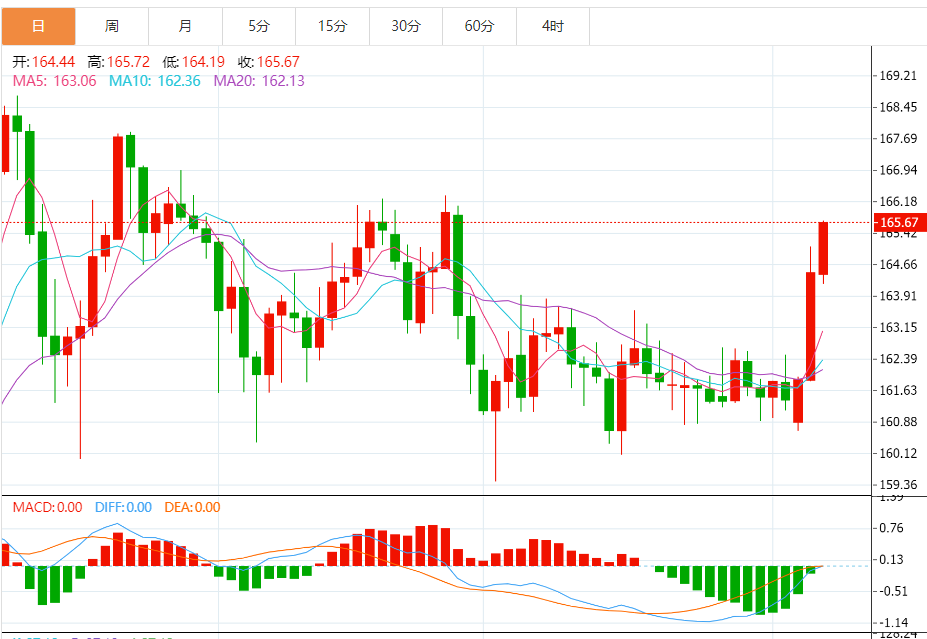Image resolution: width=927 pixels, height=639 pixels.
Task: Click the opening price 开:164.44
Action: (x=44, y=61)
